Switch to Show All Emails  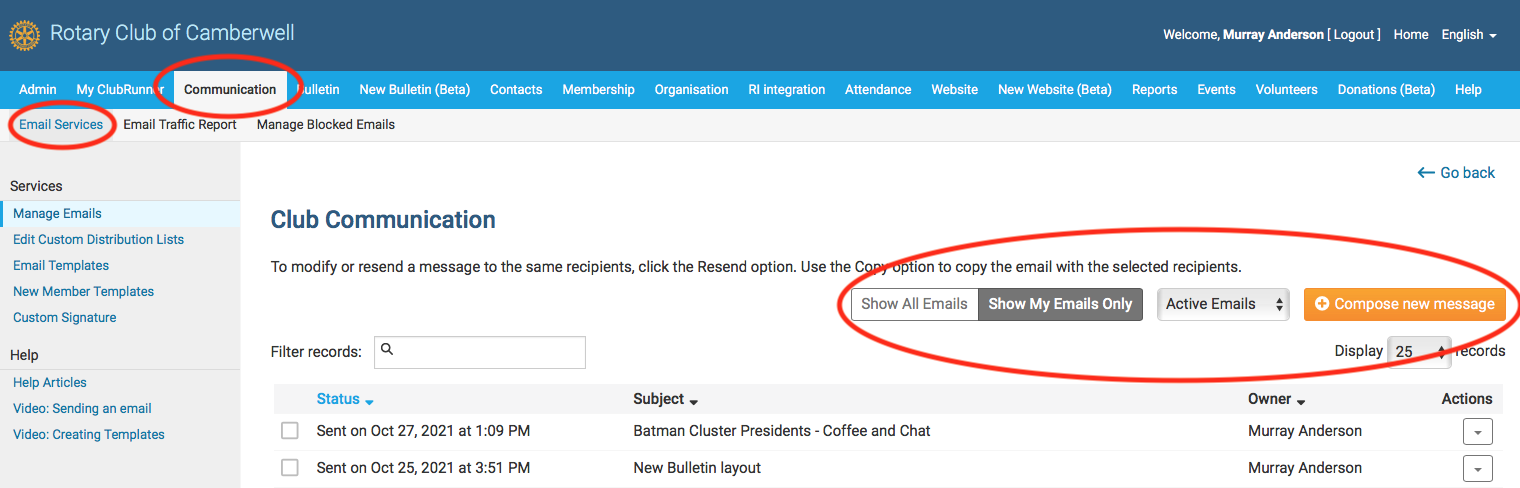point(914,304)
